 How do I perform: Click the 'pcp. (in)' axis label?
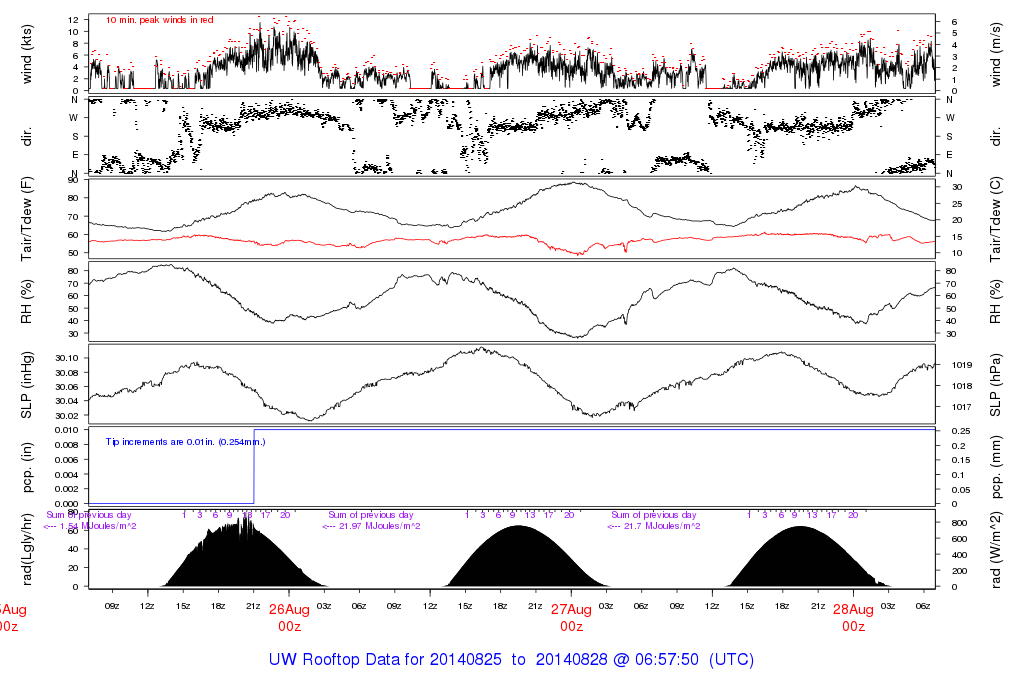point(27,468)
